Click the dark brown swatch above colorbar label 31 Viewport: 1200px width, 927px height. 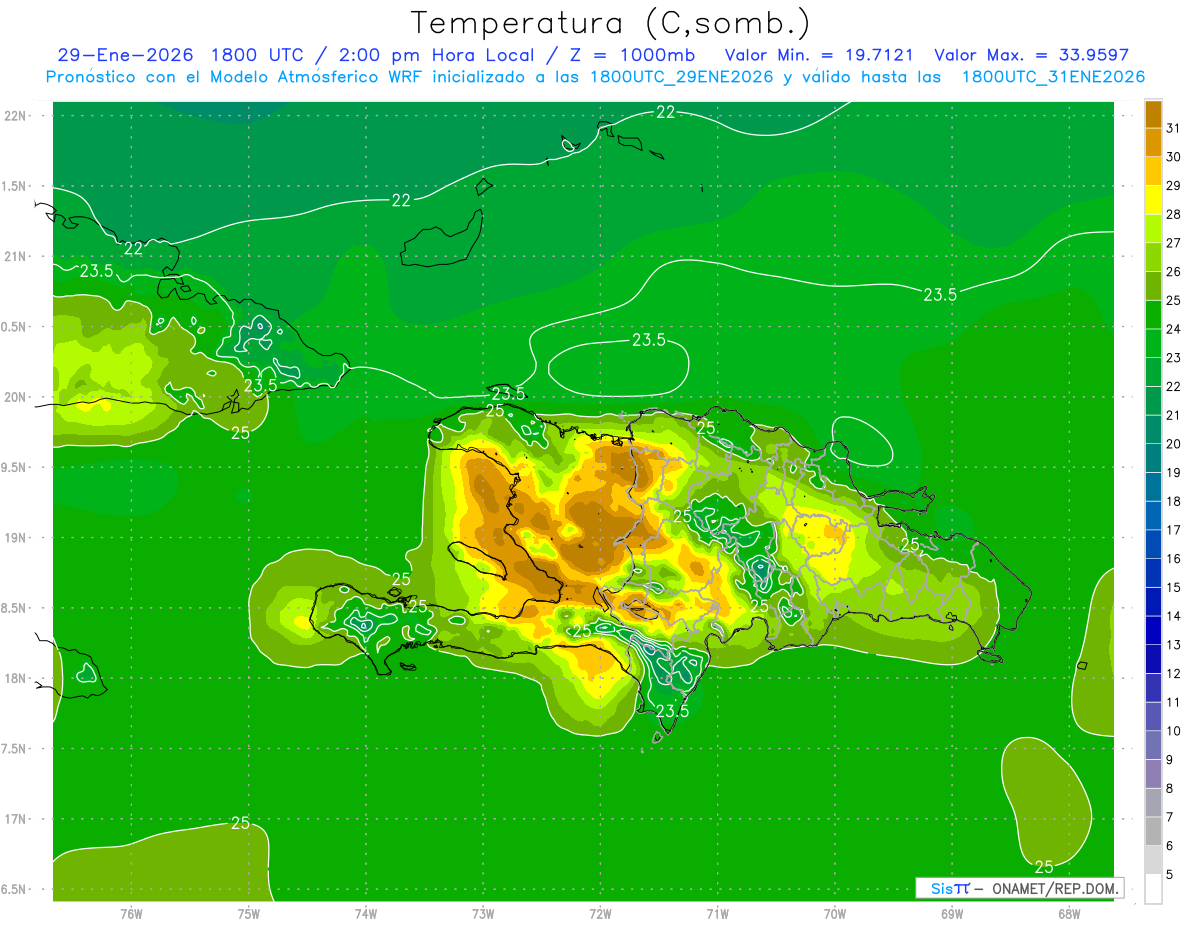click(1153, 114)
